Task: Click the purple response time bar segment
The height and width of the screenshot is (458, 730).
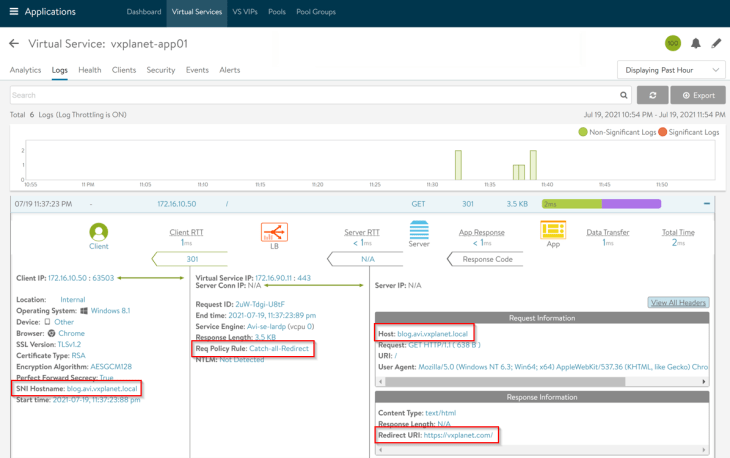Action: point(631,203)
